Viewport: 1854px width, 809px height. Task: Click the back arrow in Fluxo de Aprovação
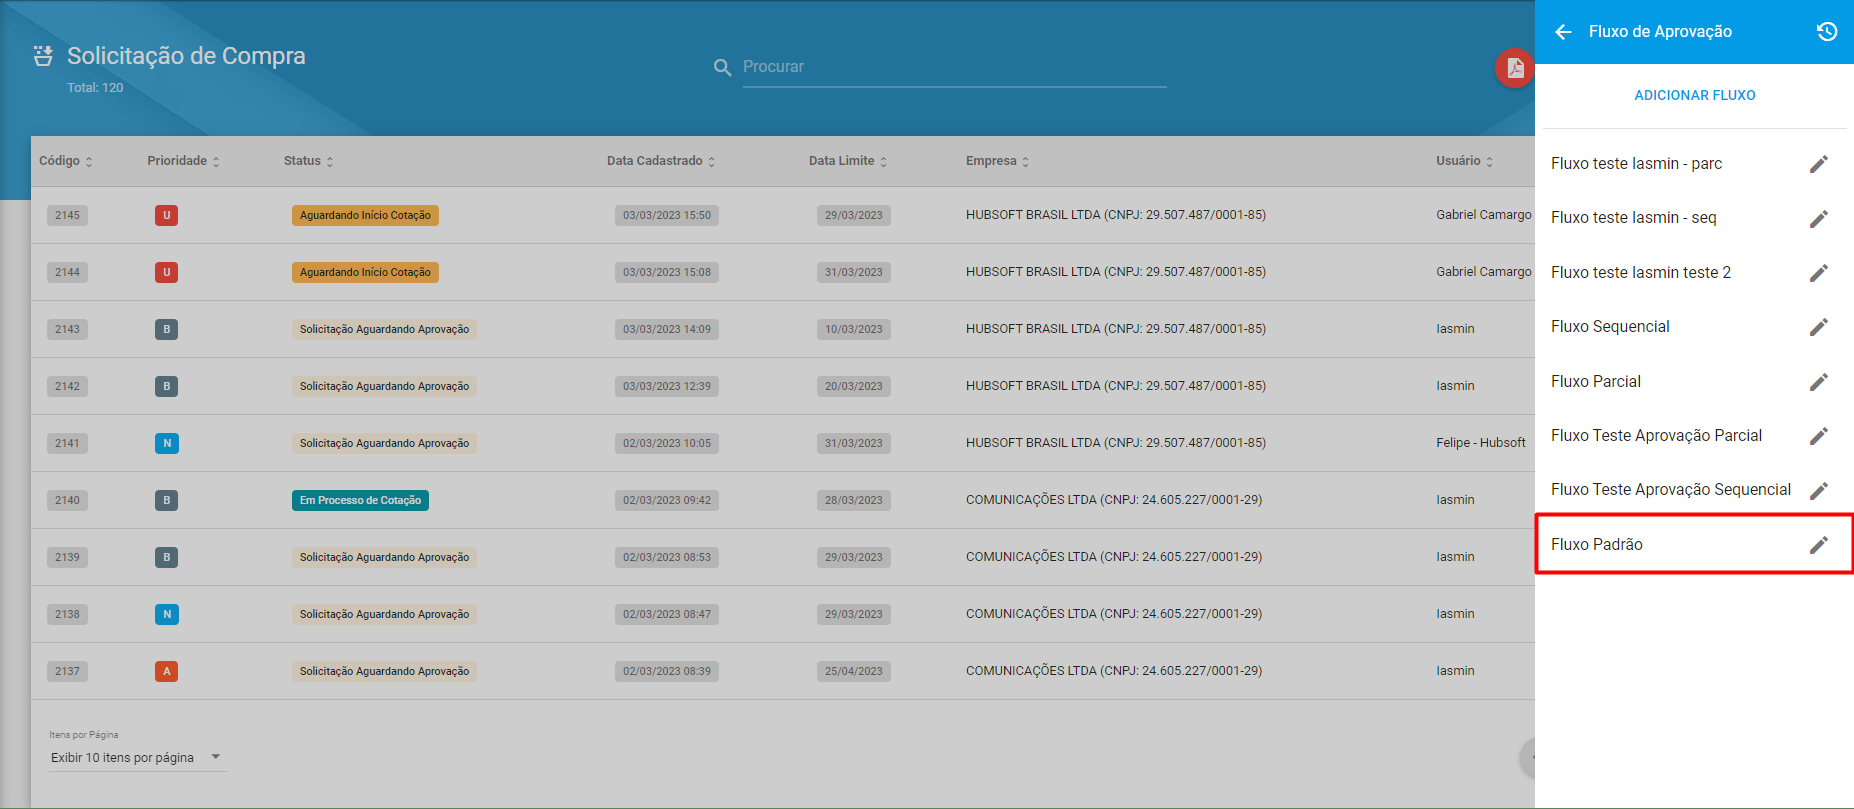click(1563, 32)
